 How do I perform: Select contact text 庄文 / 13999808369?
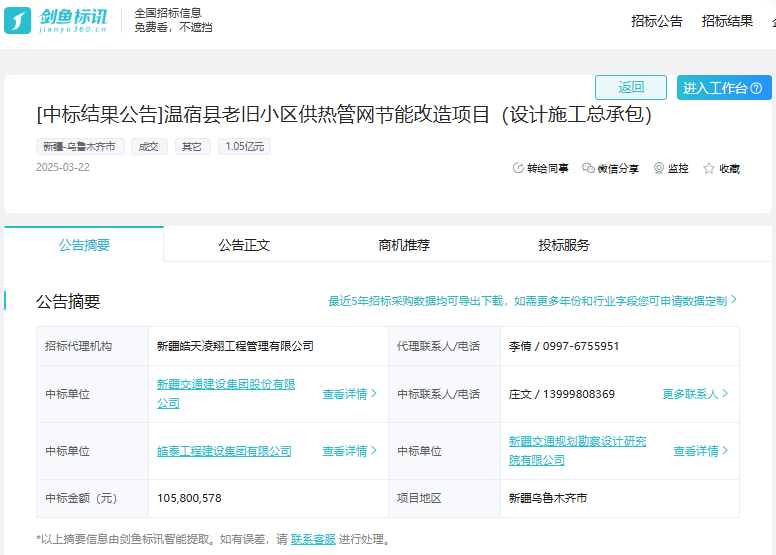(562, 394)
